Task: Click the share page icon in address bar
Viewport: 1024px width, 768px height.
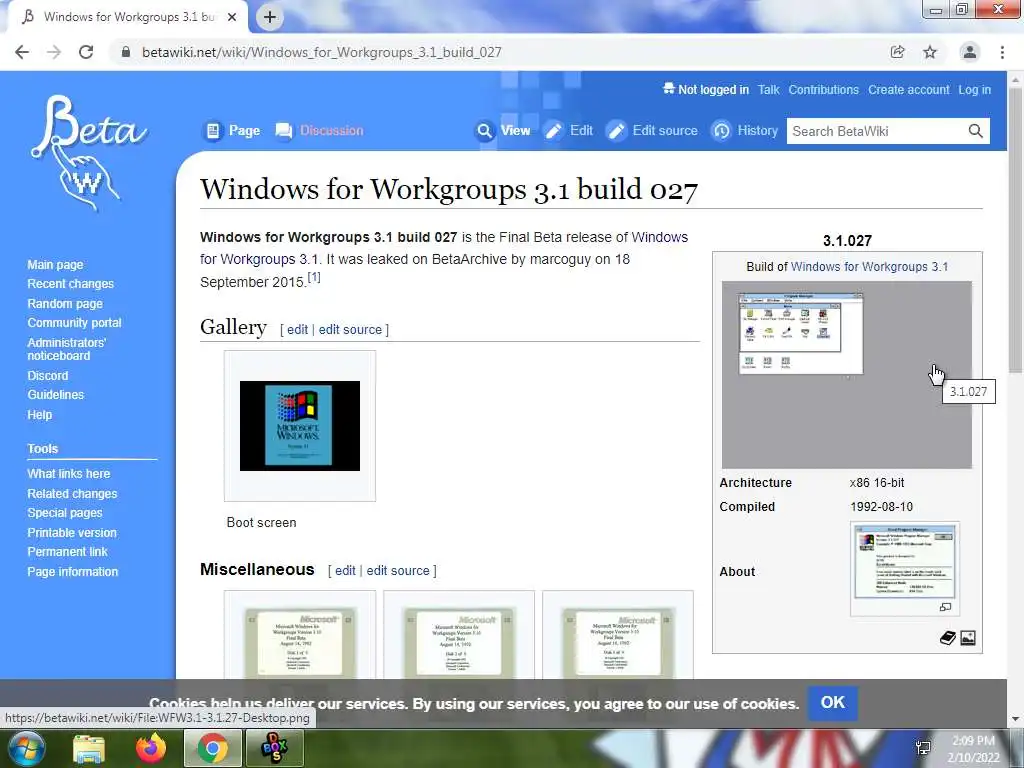Action: 897,52
